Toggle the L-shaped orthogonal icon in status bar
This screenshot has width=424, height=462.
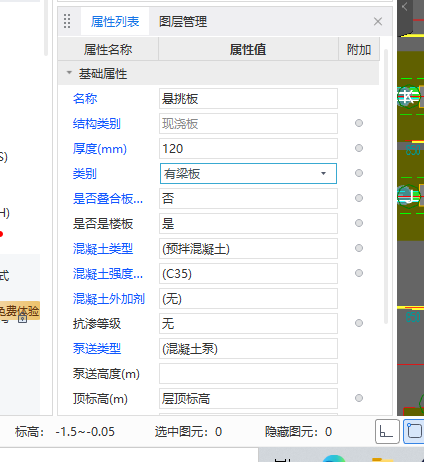pos(387,432)
